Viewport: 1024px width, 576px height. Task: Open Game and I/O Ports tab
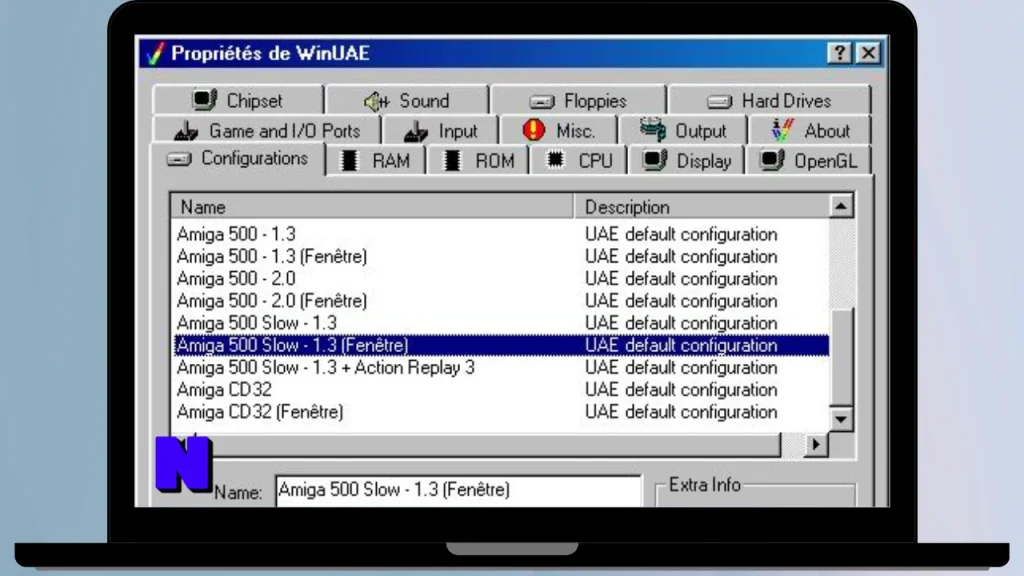266,131
